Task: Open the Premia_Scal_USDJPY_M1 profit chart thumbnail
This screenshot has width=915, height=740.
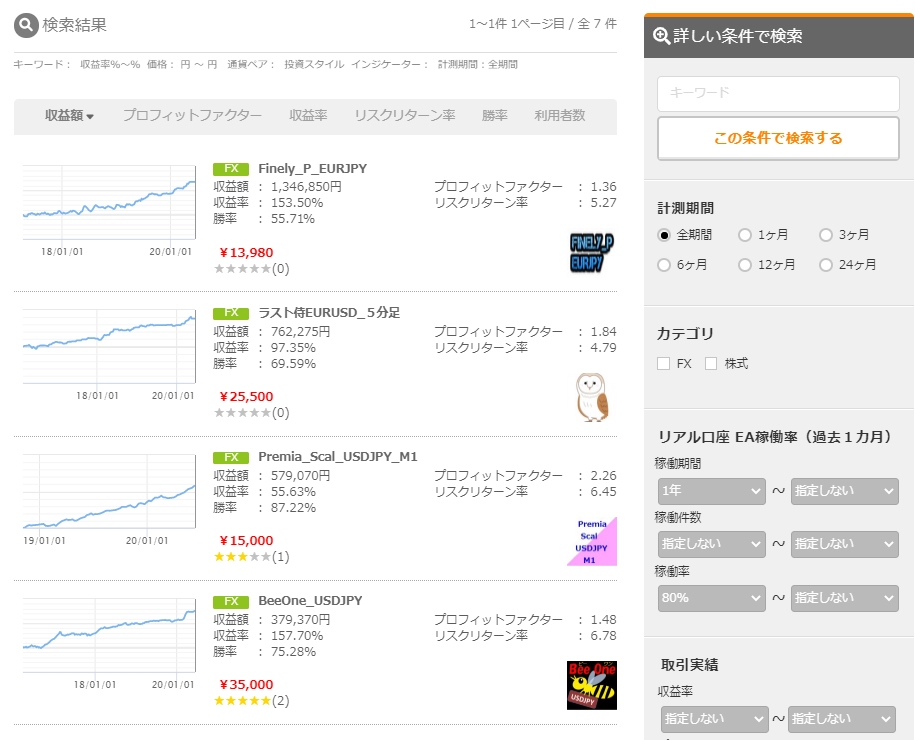Action: 109,499
